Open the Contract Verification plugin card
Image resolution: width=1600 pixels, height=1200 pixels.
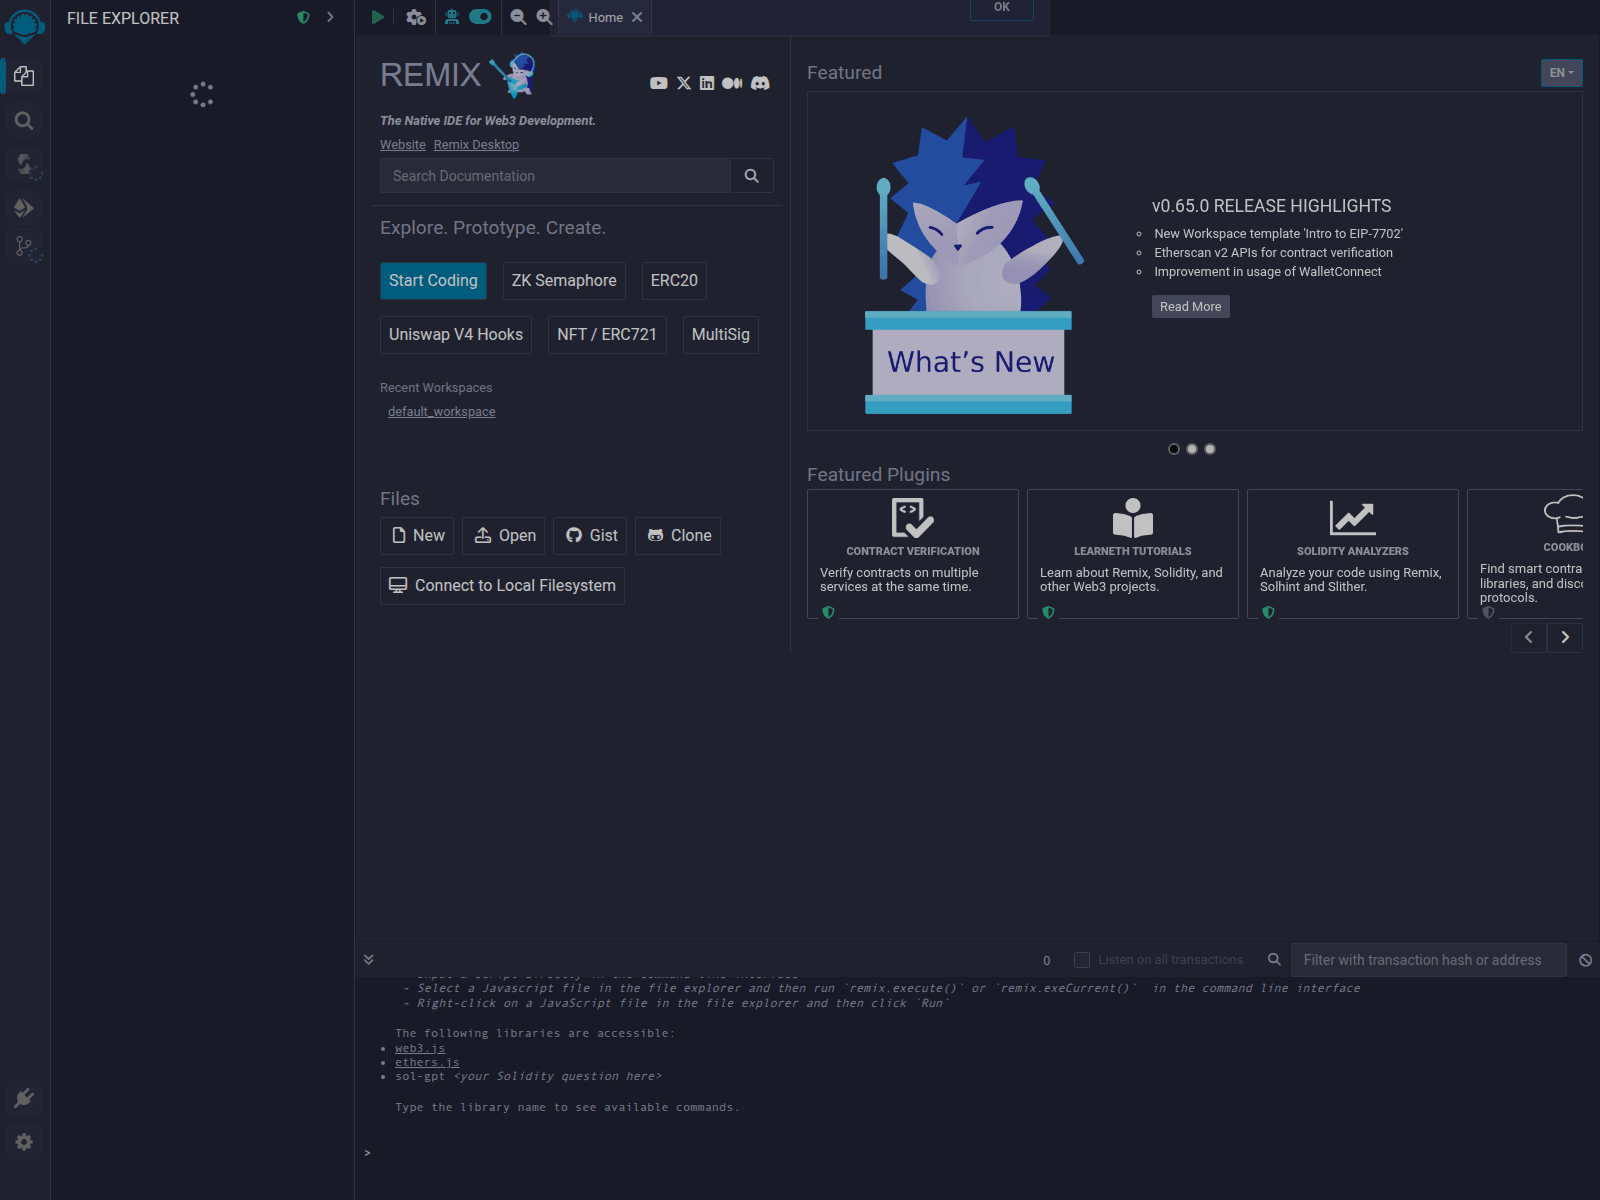pos(913,554)
